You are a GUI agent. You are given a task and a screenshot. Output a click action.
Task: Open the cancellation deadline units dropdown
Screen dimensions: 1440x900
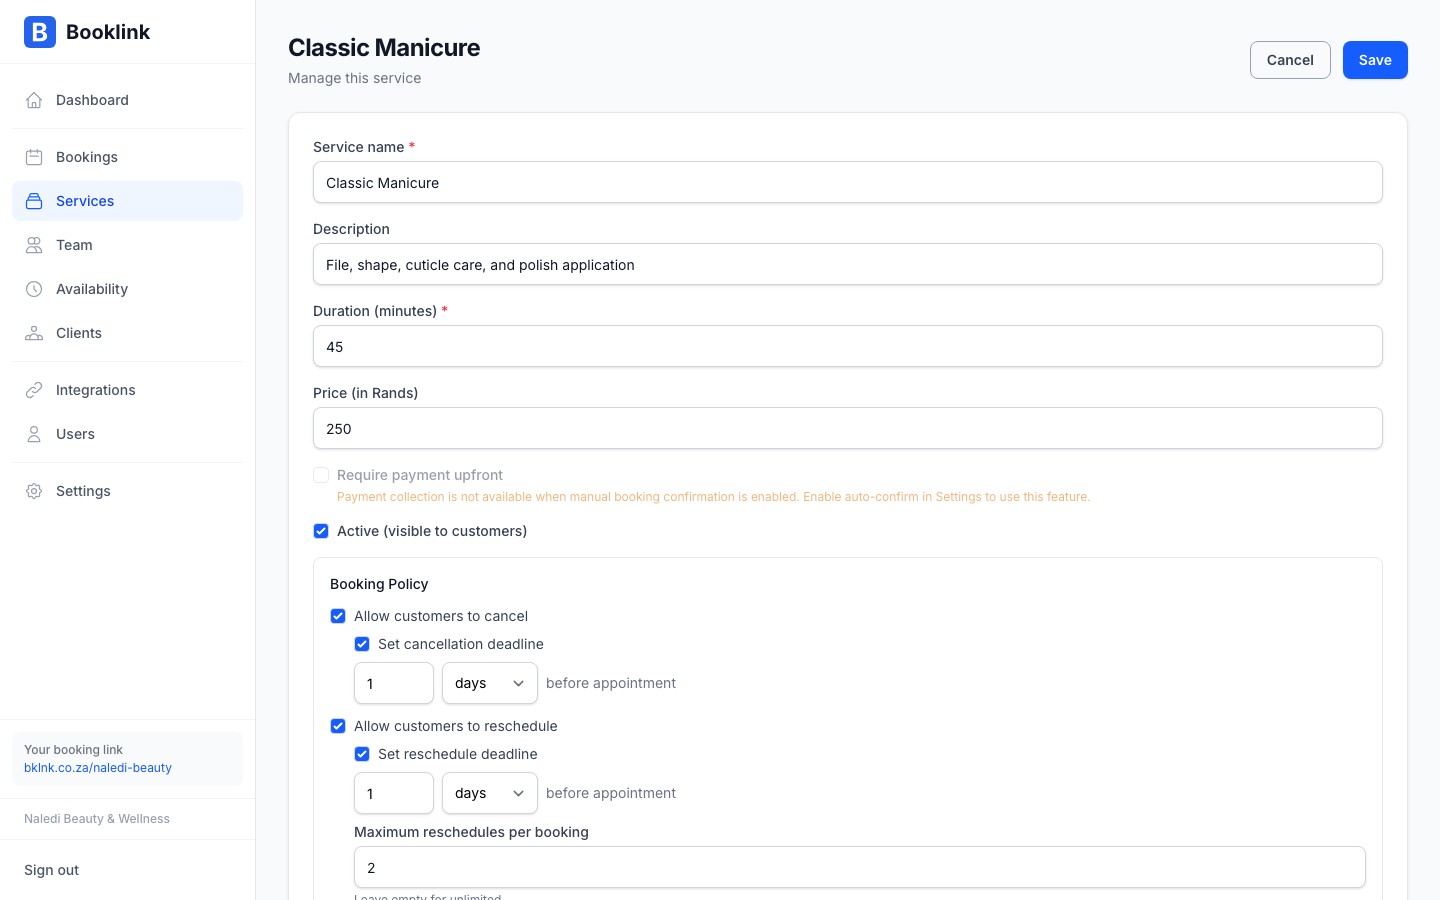click(489, 683)
